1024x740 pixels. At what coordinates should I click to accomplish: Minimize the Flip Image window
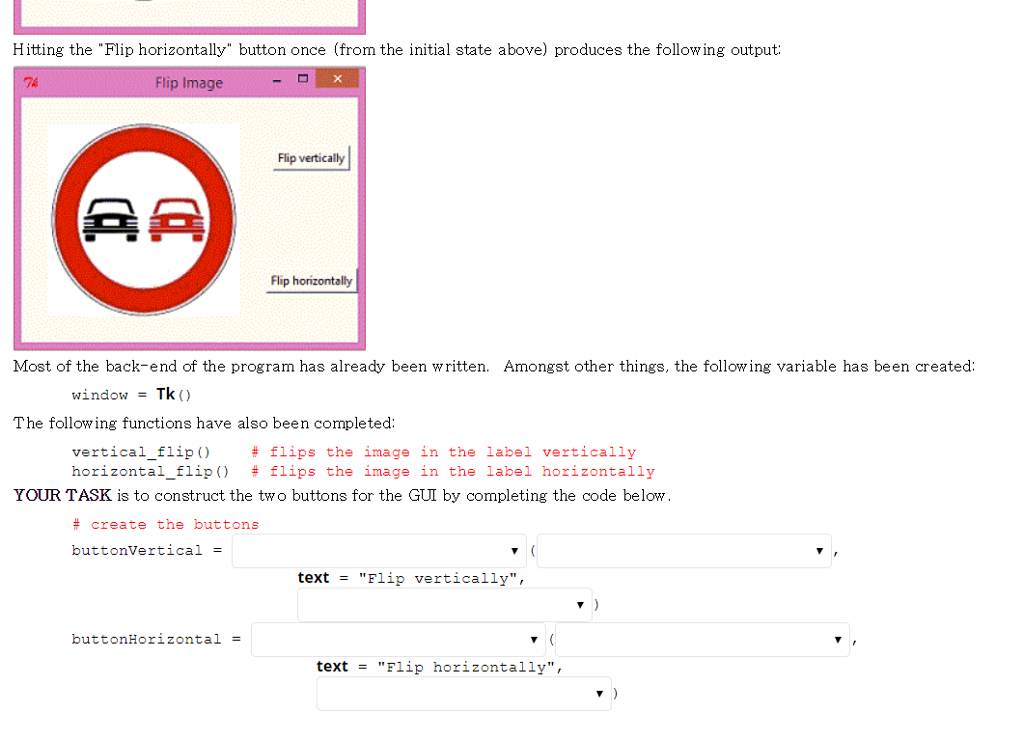[x=277, y=80]
